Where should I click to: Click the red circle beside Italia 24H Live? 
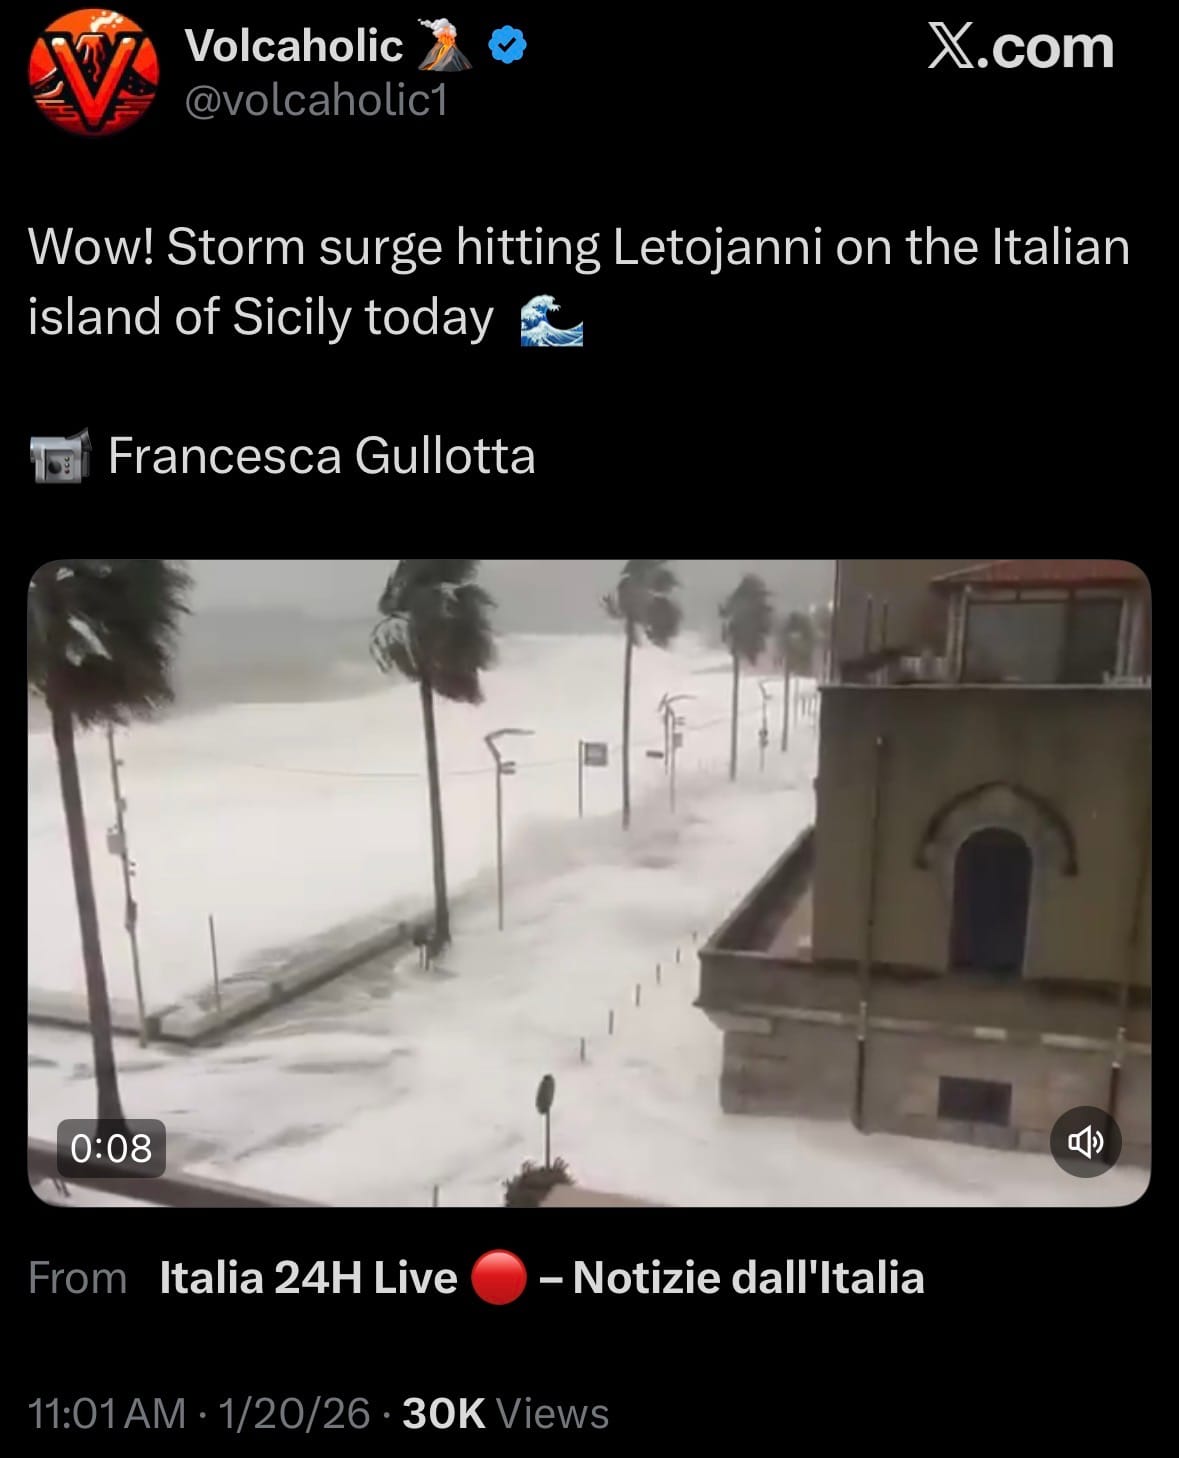(498, 1277)
